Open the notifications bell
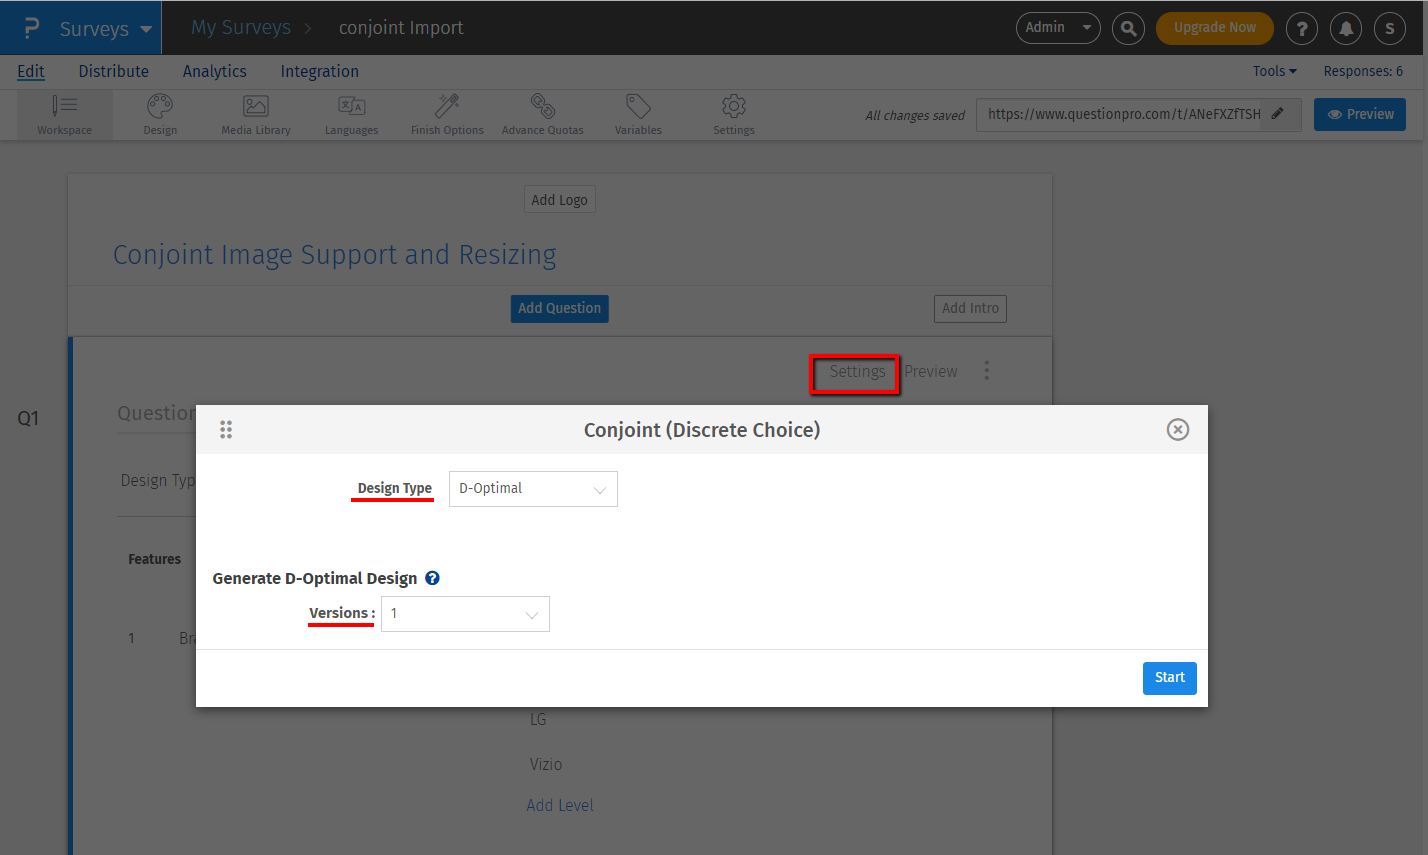 (1345, 29)
